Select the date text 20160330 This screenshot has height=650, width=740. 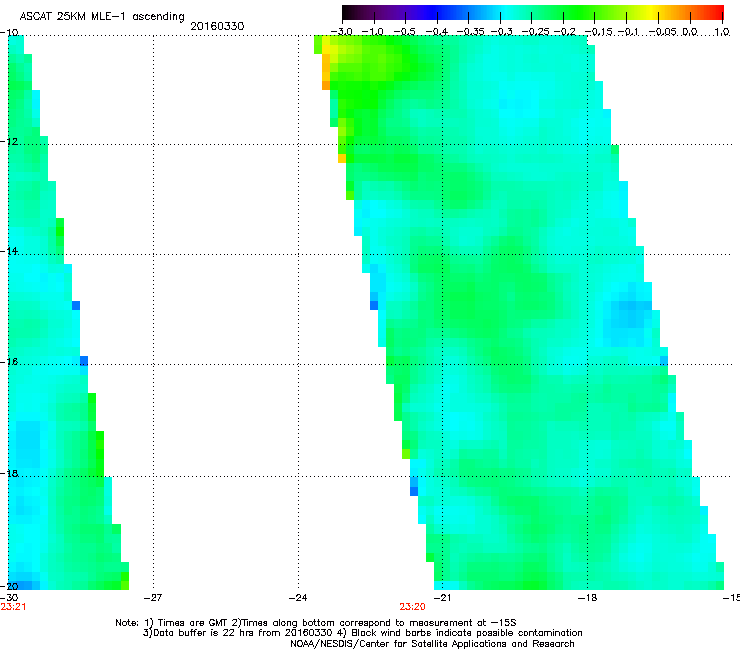pos(217,26)
